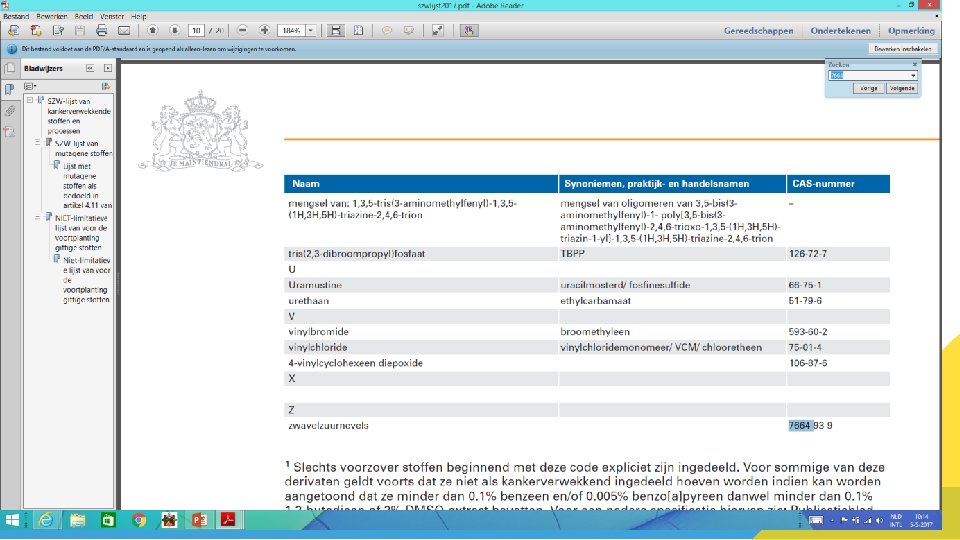Click the page number field showing 10
This screenshot has width=960, height=540.
coord(196,31)
